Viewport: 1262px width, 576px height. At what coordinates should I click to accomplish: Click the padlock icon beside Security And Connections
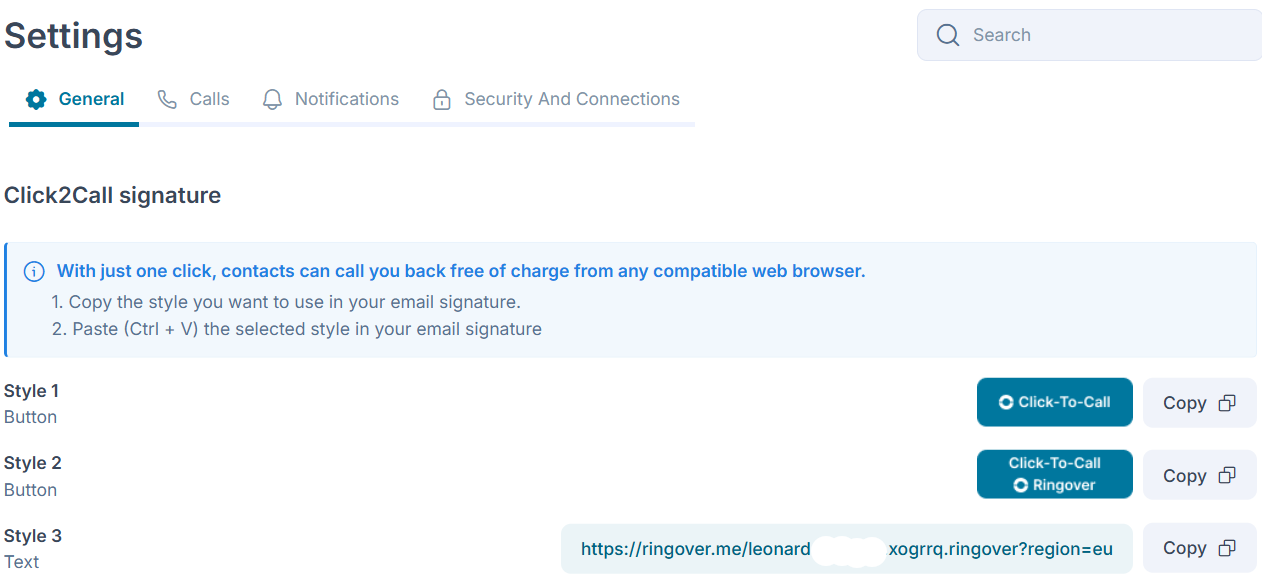click(441, 99)
